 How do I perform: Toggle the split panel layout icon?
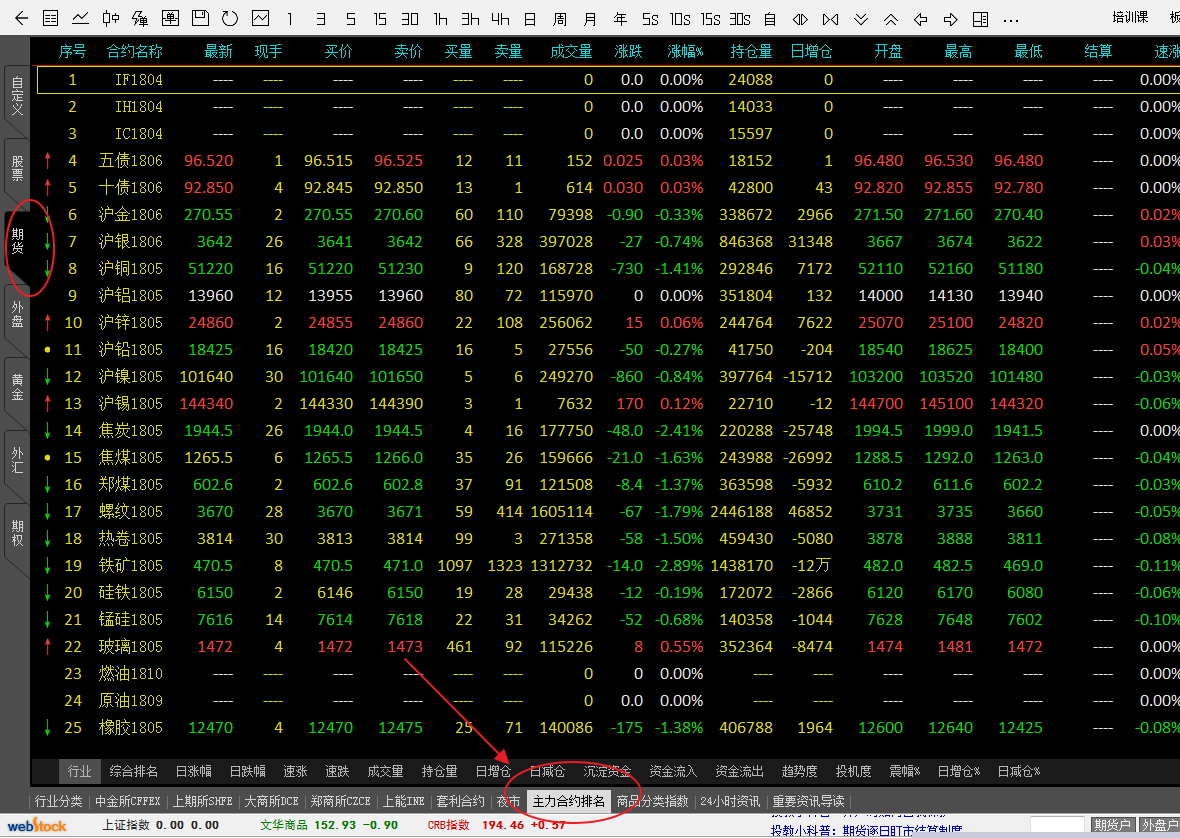981,18
